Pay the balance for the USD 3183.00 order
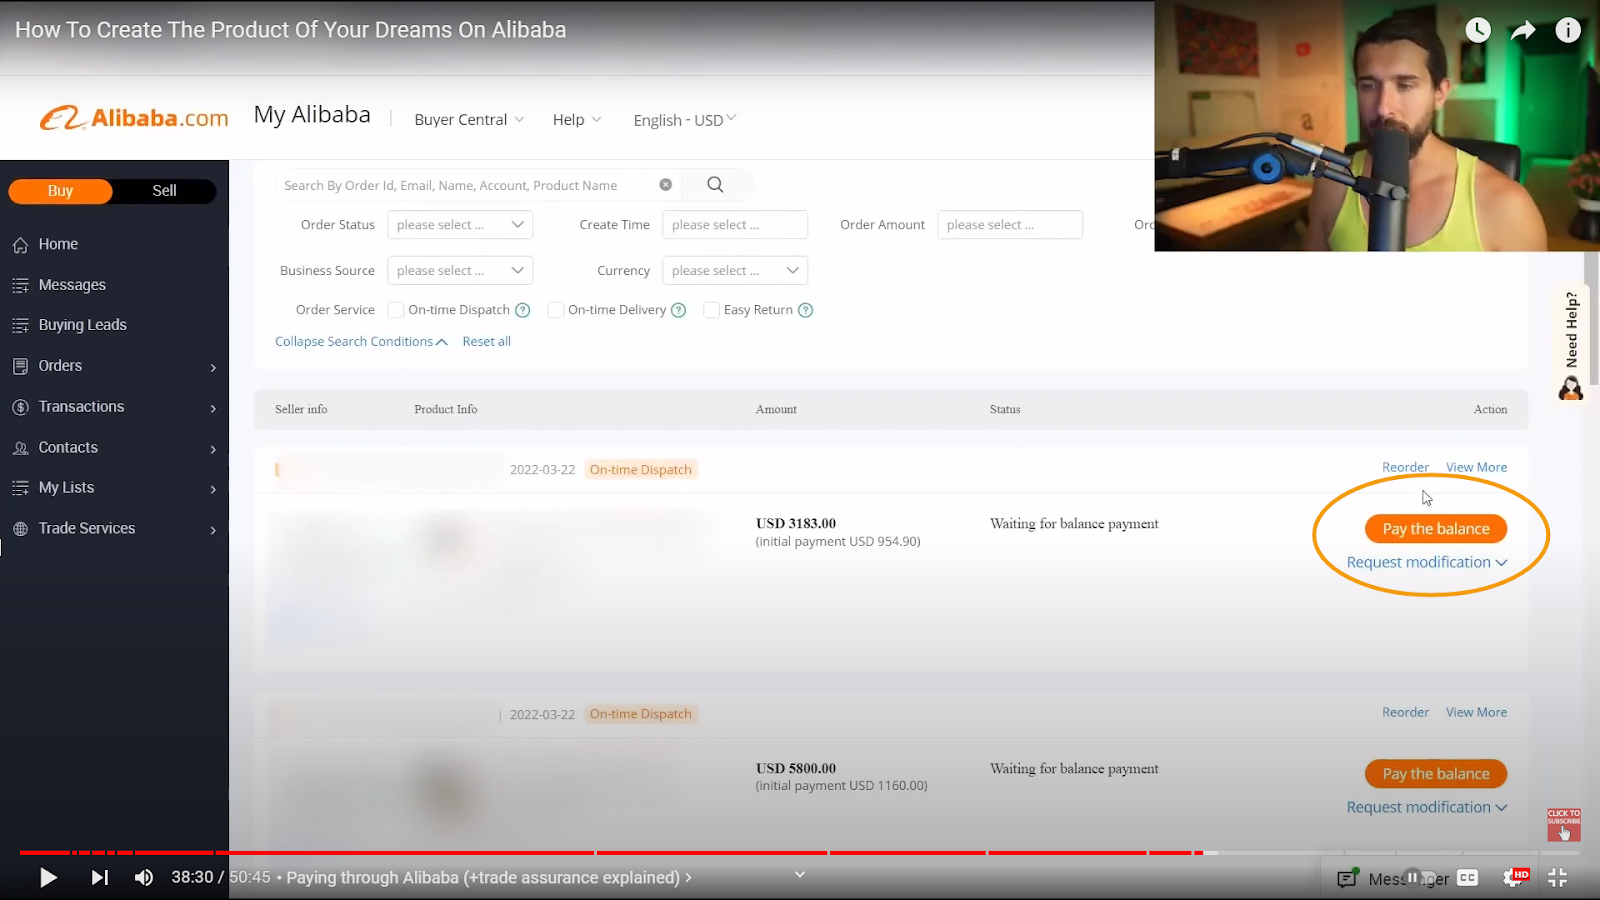Viewport: 1600px width, 900px height. pos(1436,528)
